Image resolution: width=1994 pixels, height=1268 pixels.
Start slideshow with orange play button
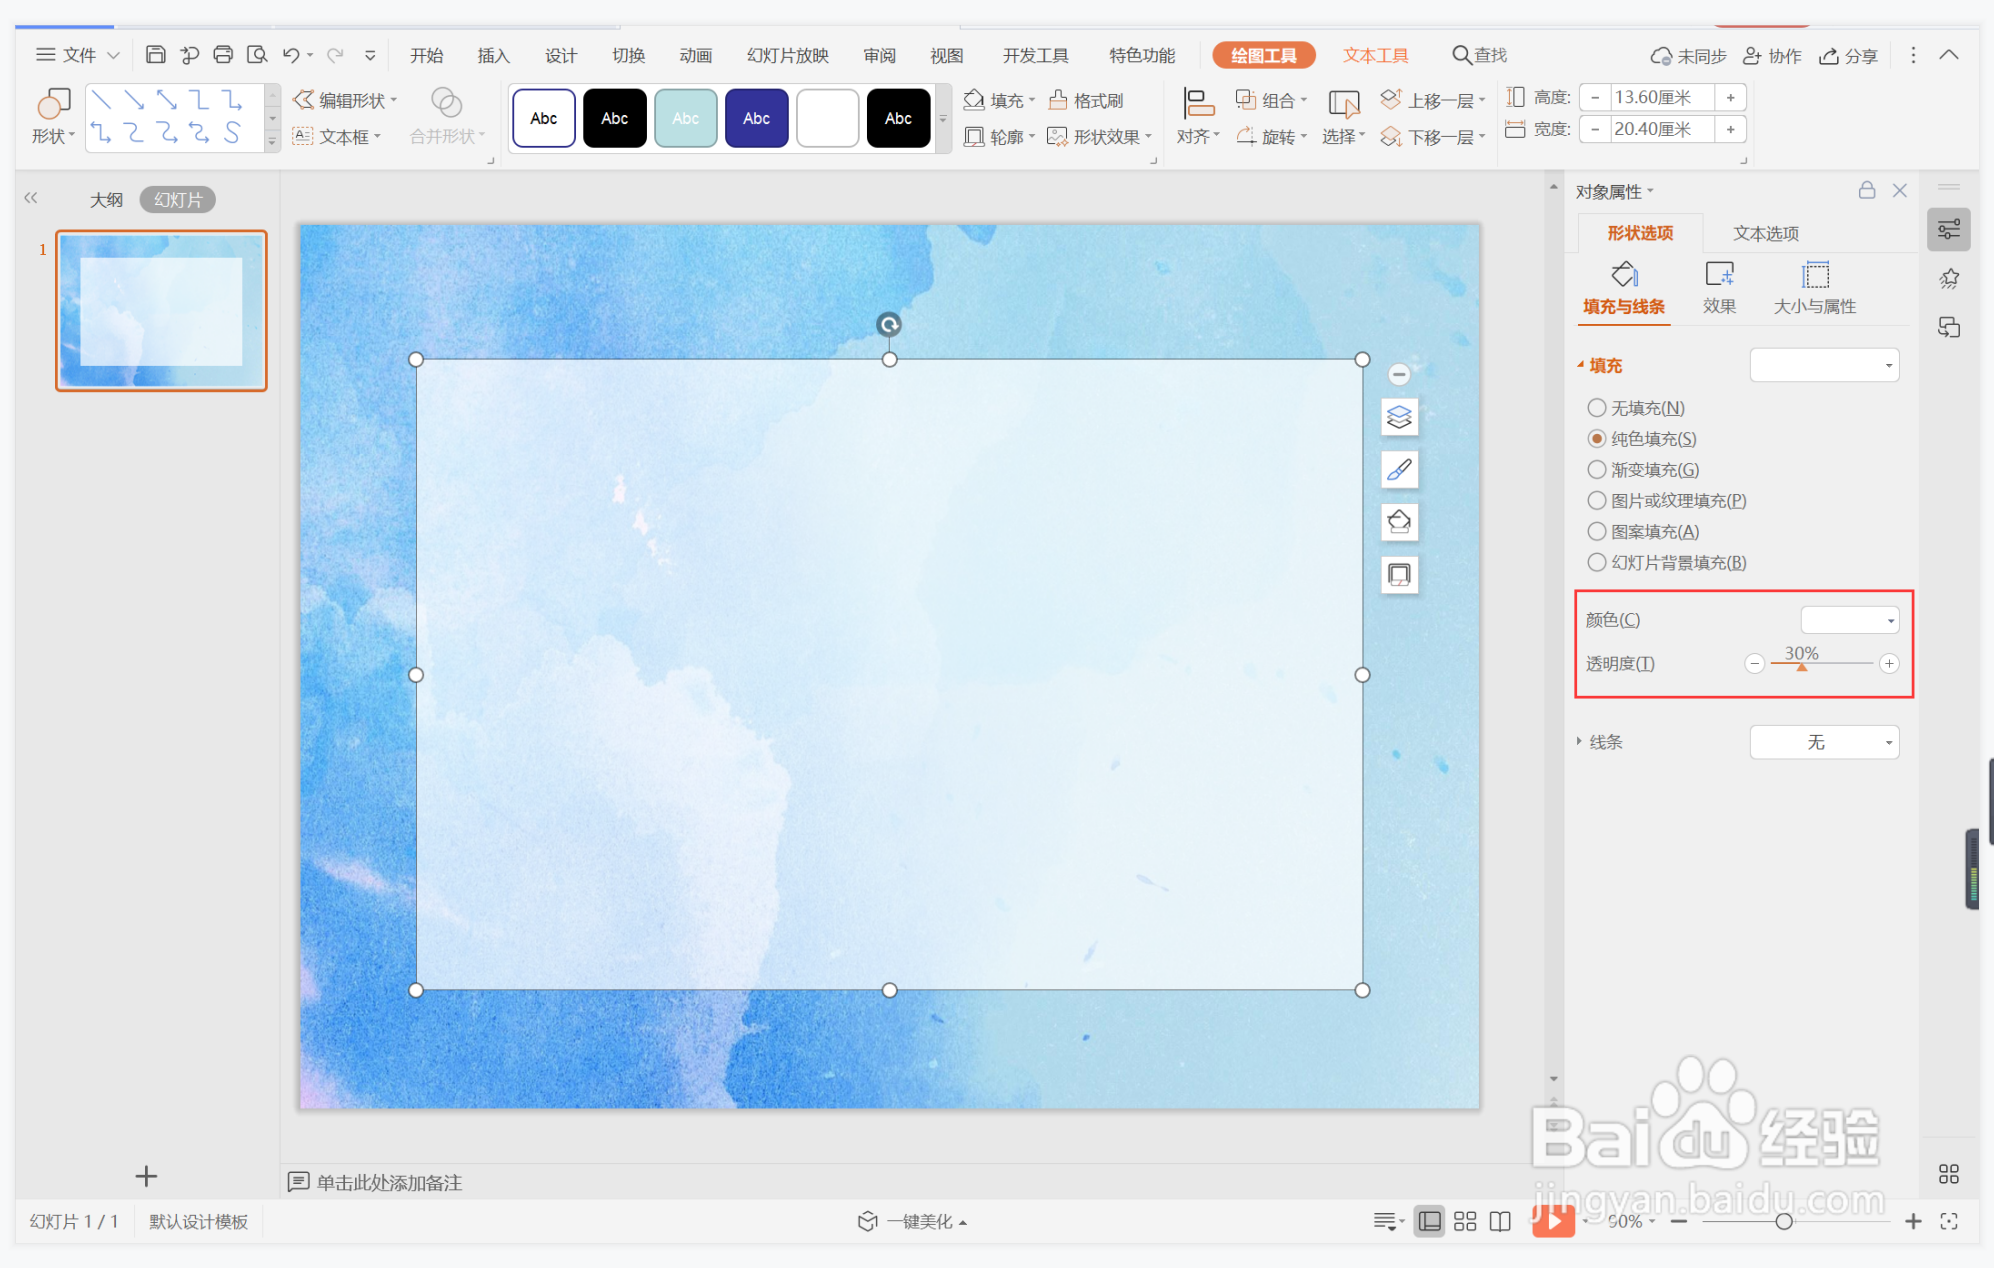[x=1552, y=1220]
